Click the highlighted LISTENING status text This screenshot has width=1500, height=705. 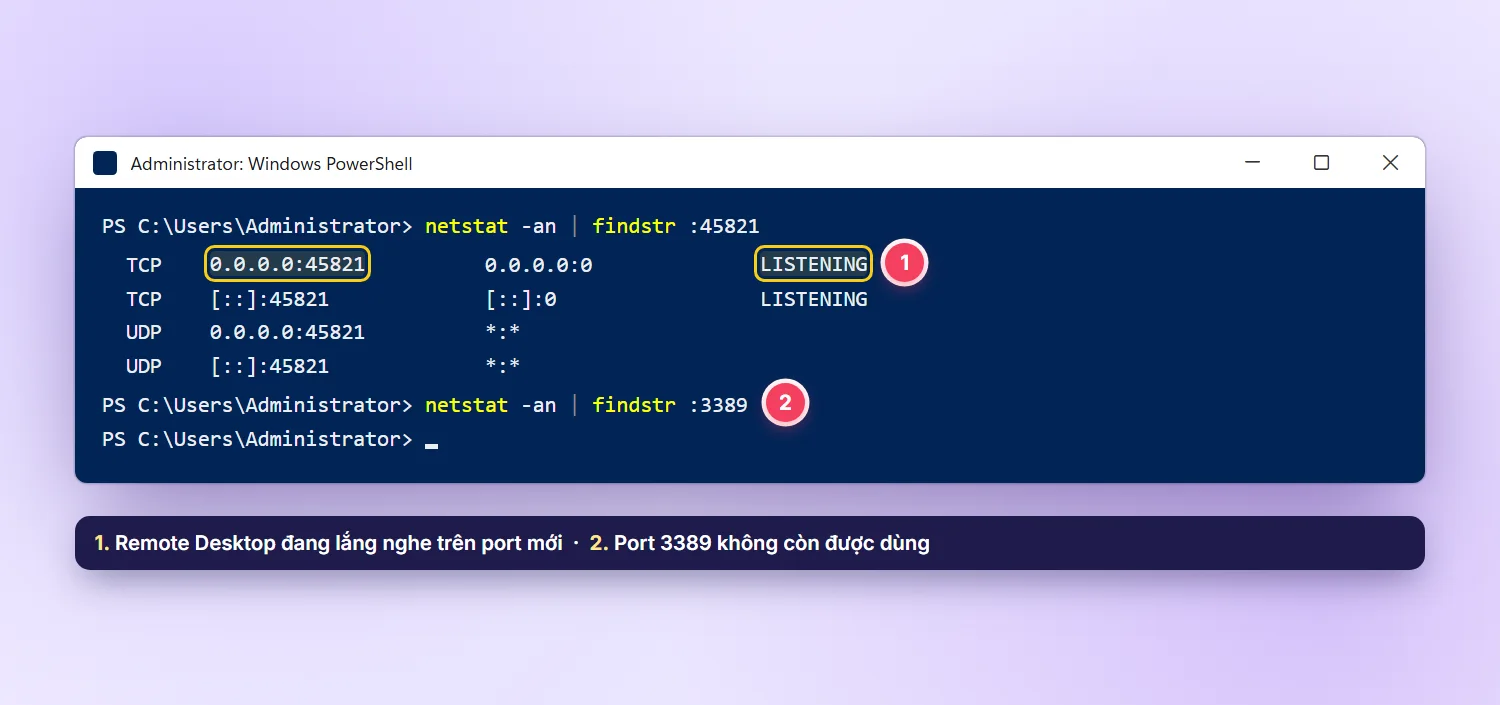813,264
